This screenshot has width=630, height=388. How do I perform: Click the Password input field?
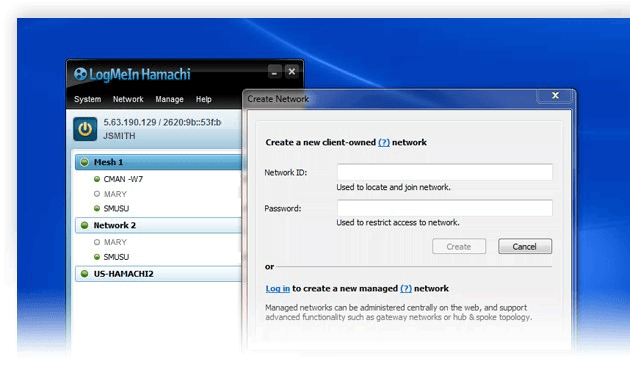tap(445, 208)
